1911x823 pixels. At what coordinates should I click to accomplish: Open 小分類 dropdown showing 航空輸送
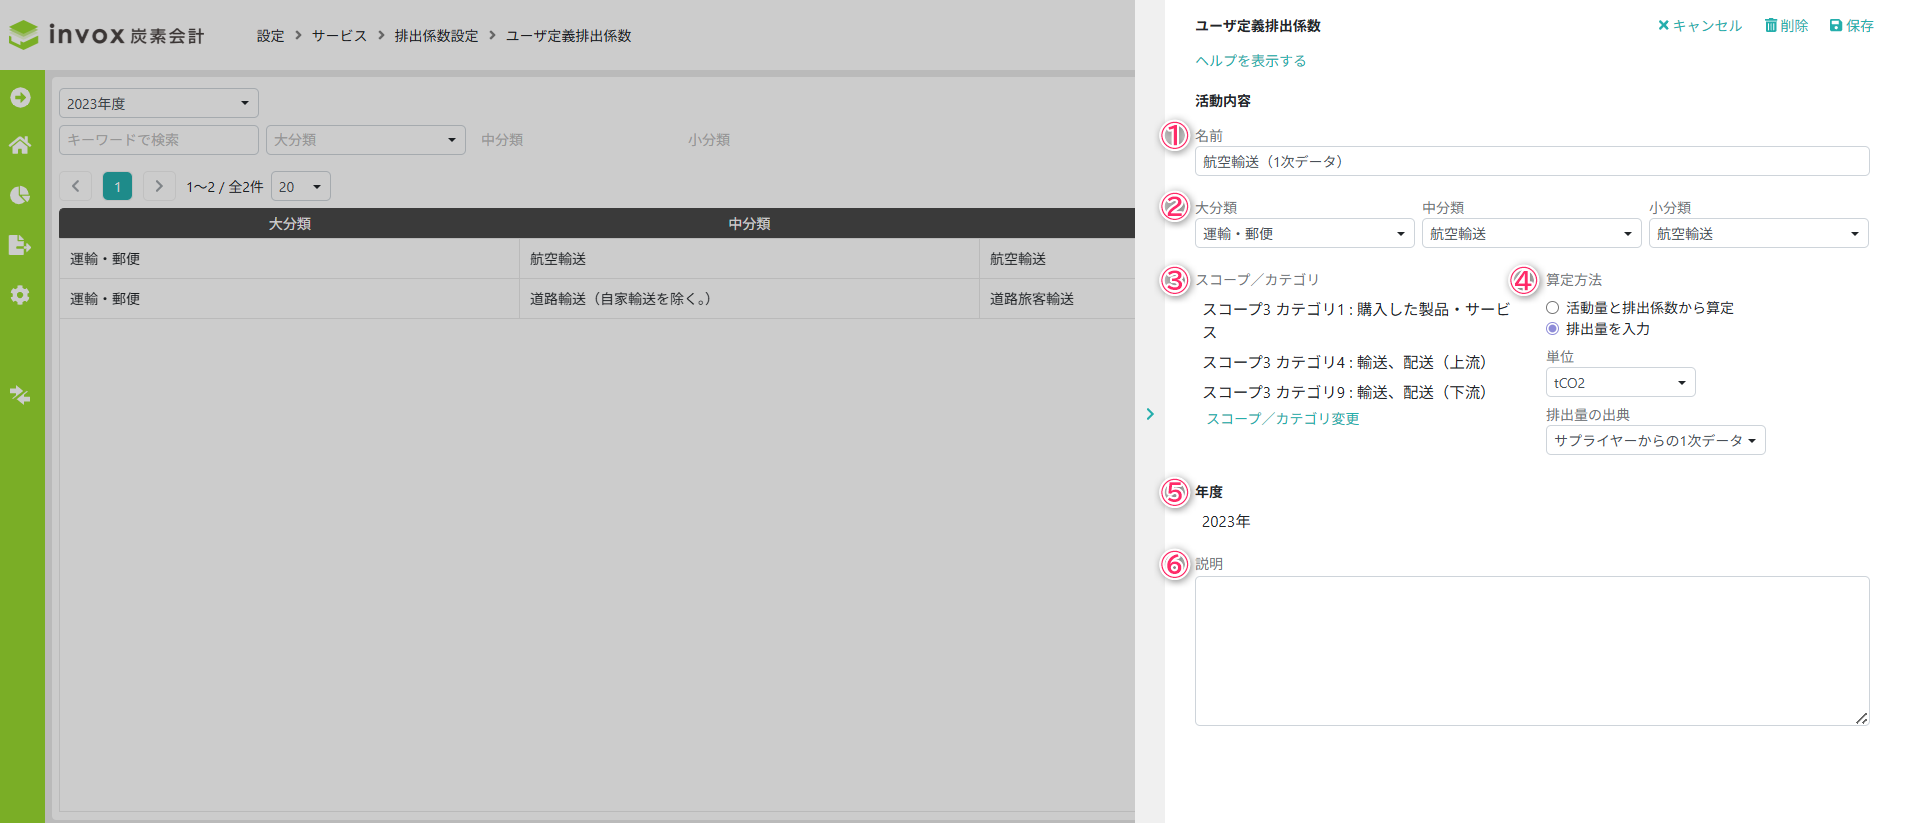pyautogui.click(x=1758, y=233)
